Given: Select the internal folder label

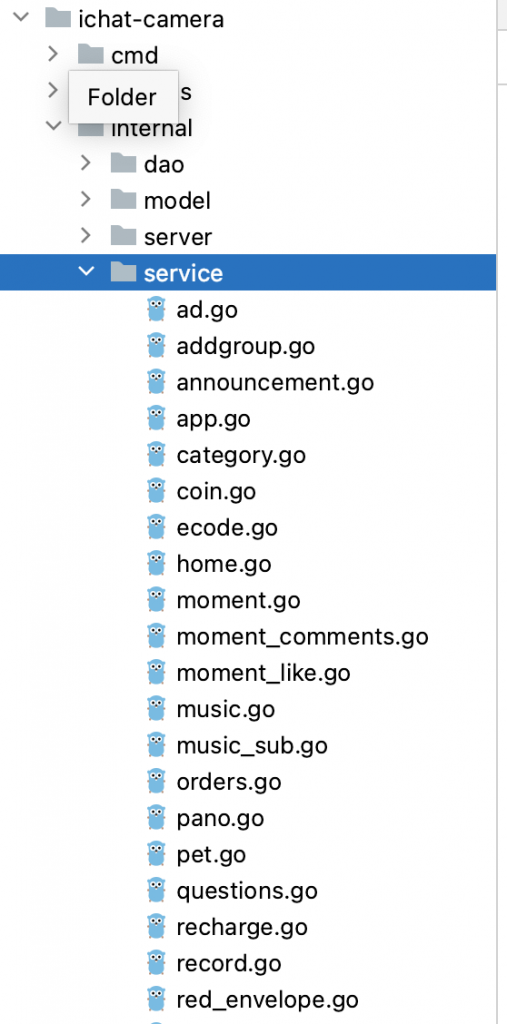Looking at the screenshot, I should tap(152, 128).
